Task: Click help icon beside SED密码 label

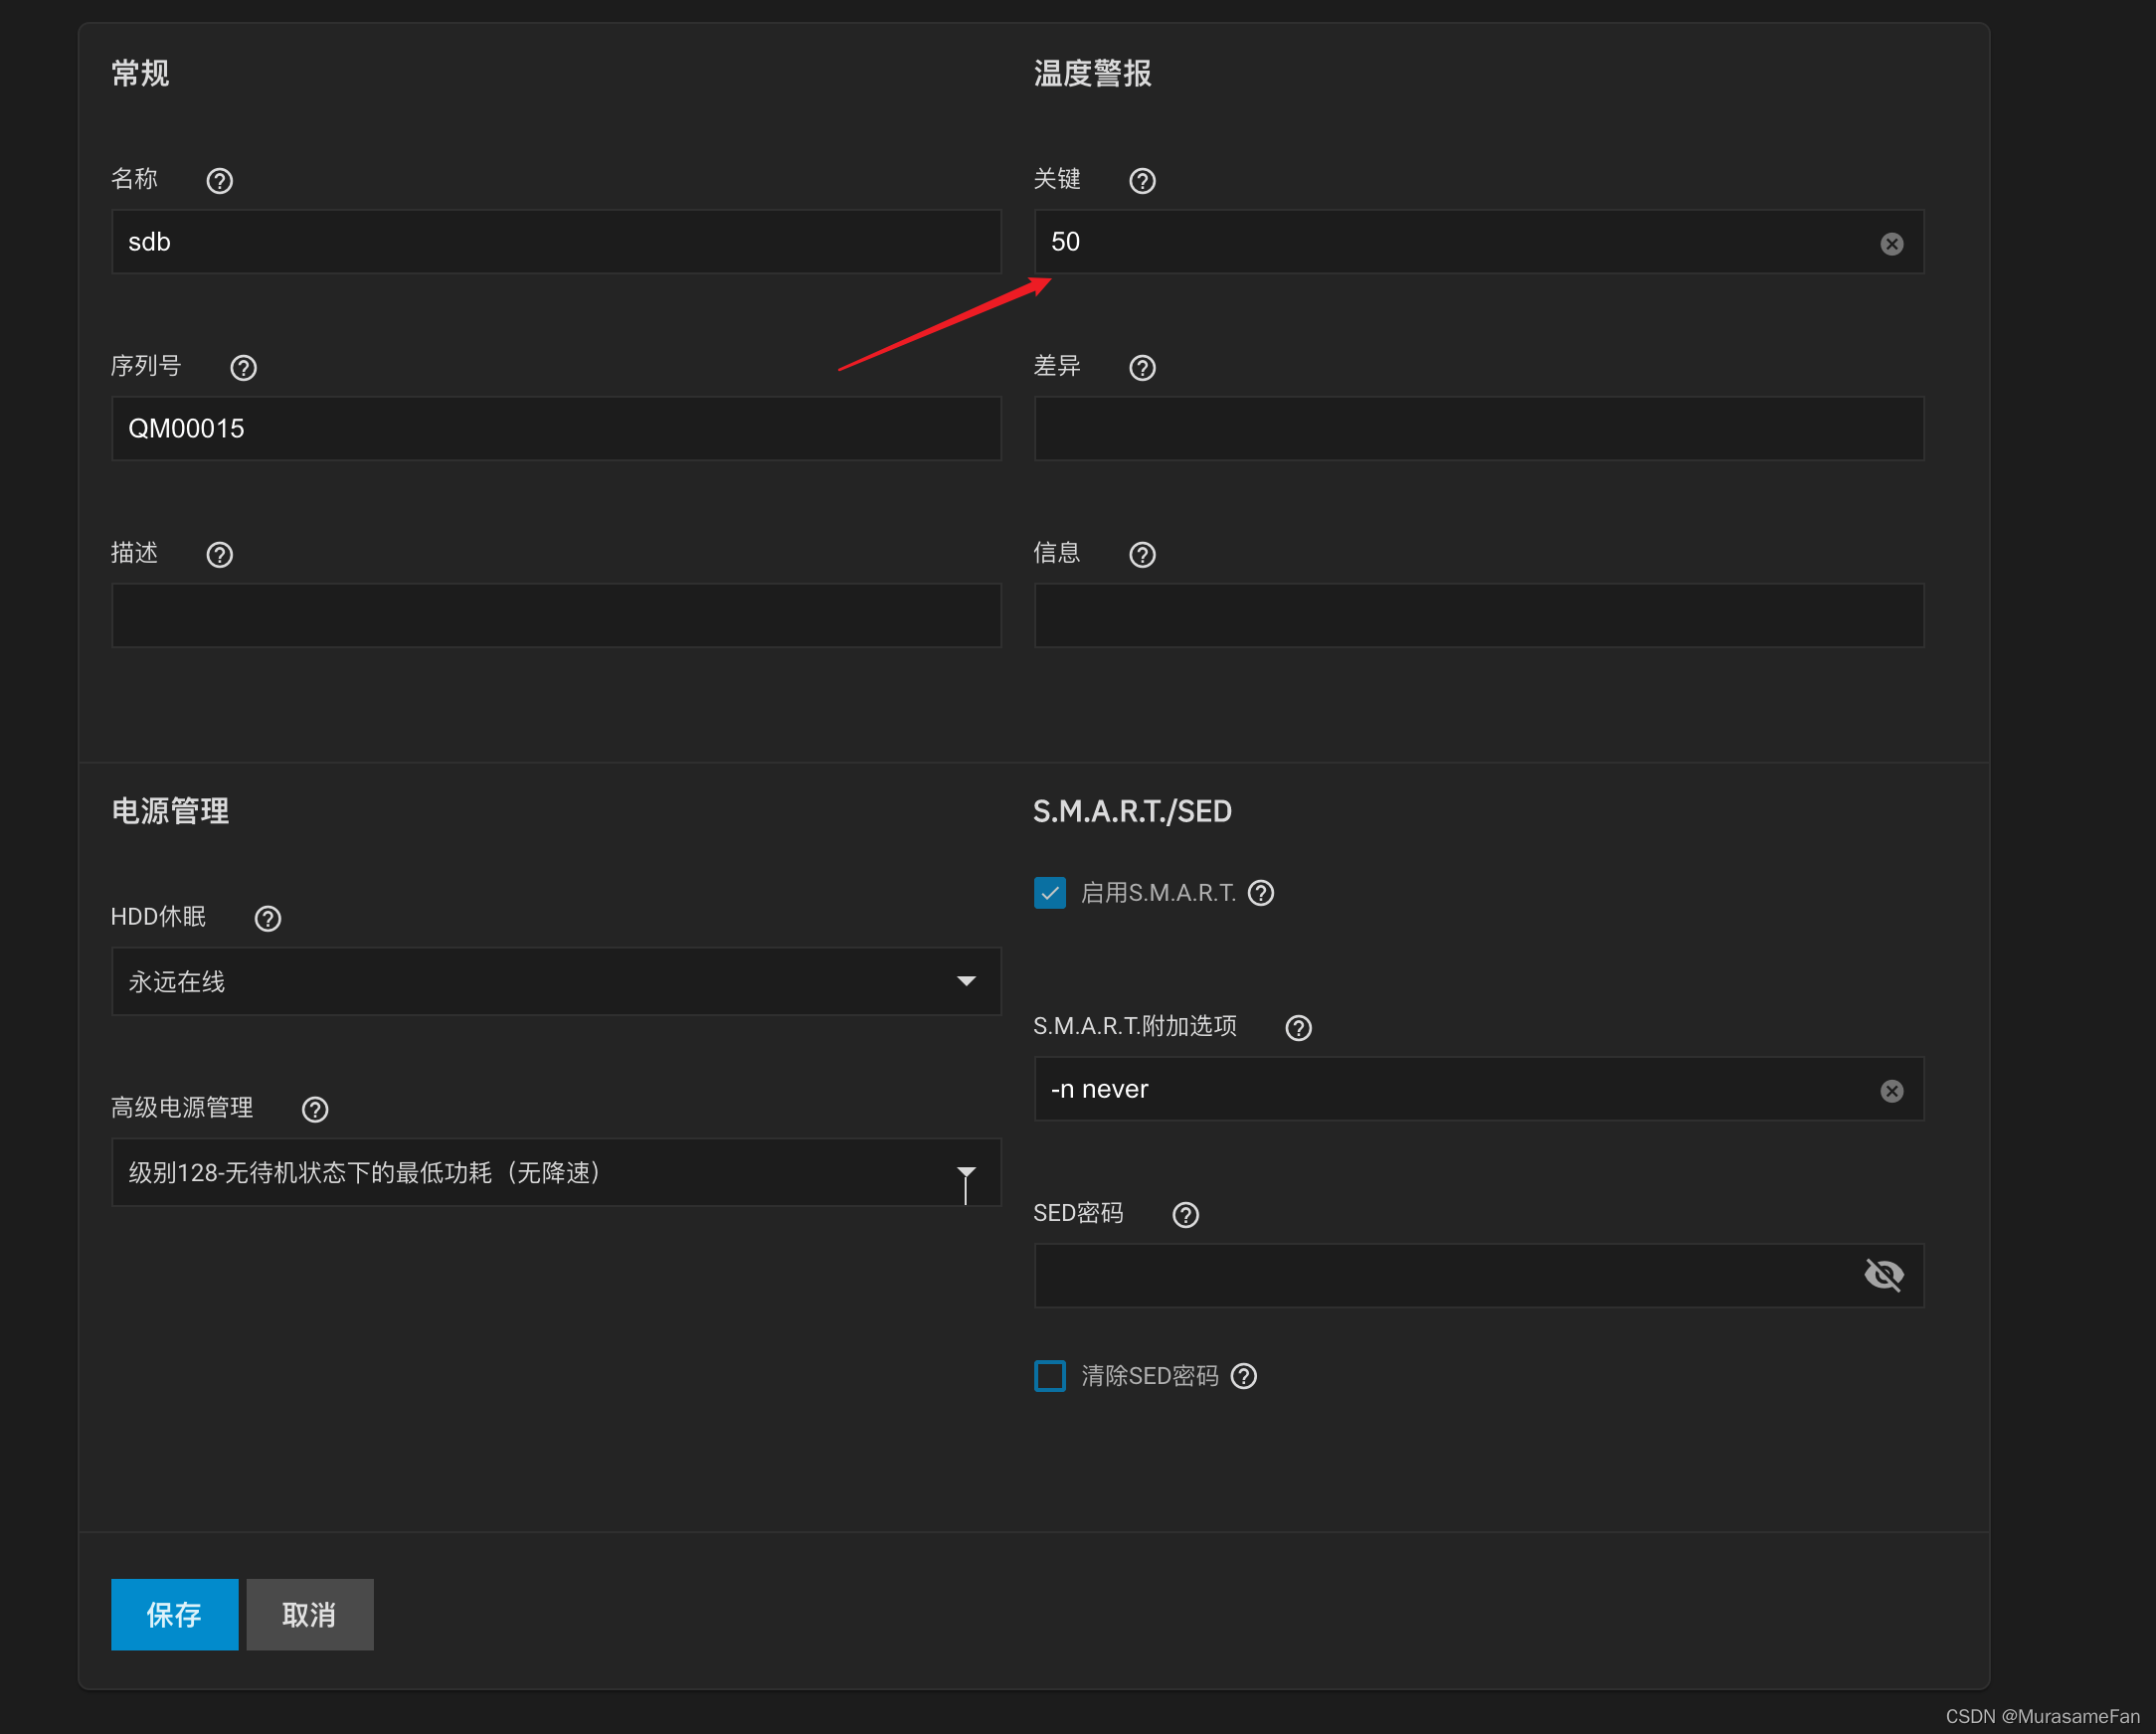Action: pos(1185,1215)
